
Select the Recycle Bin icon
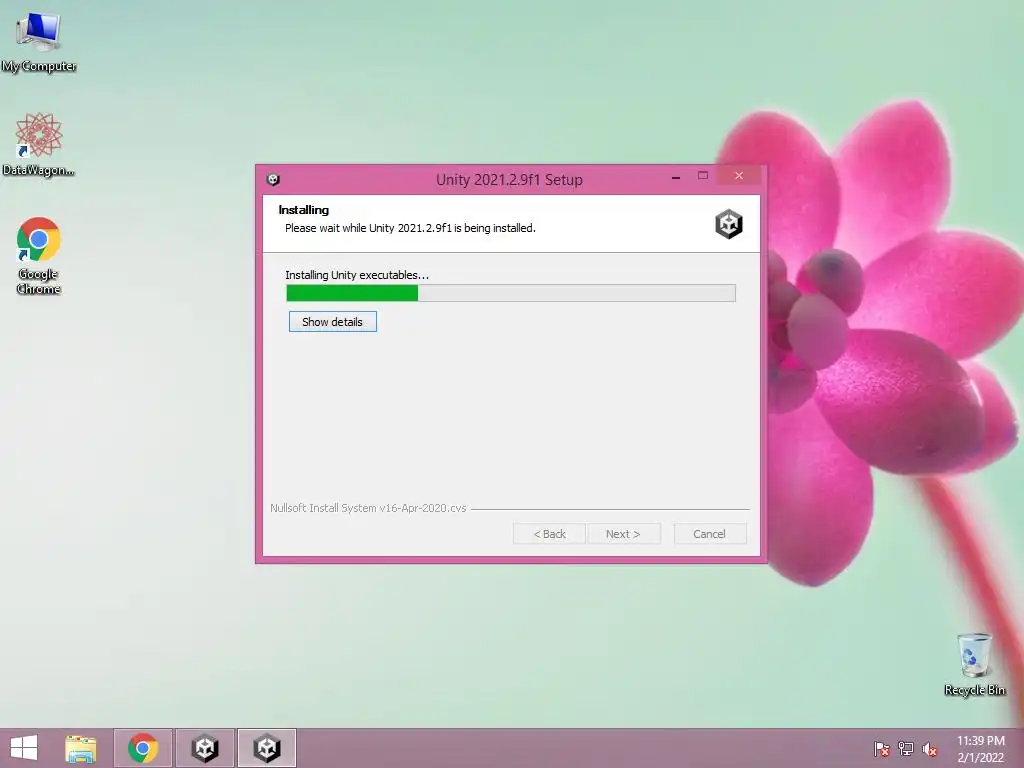pos(974,664)
